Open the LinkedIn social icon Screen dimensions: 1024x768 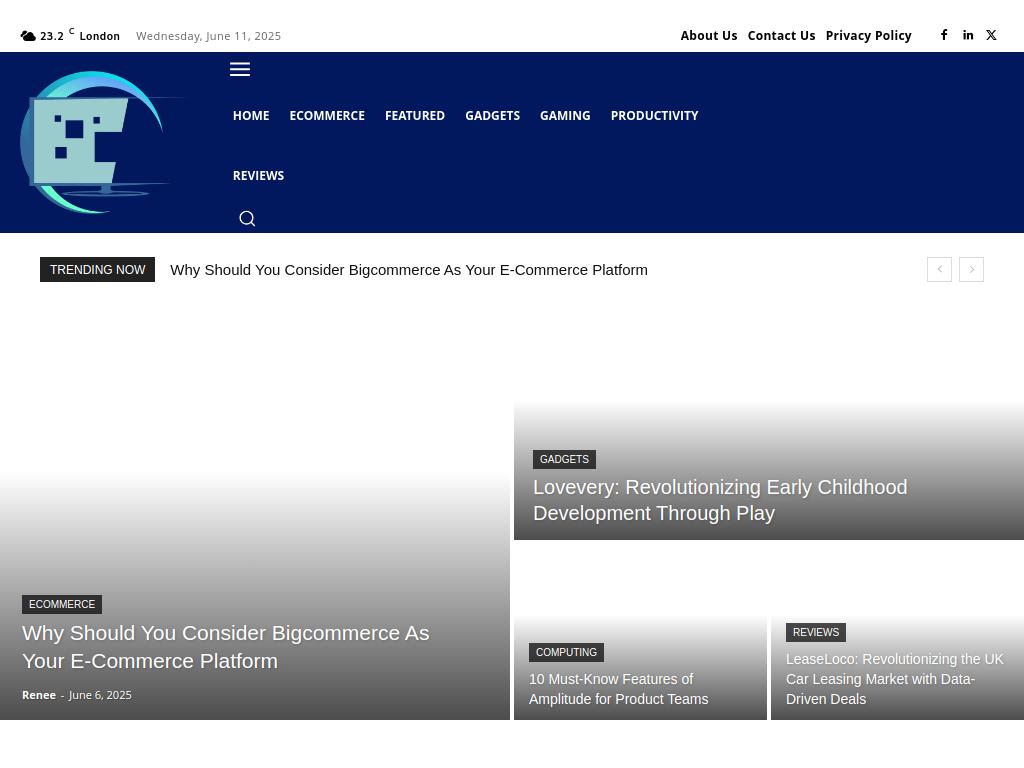click(968, 35)
